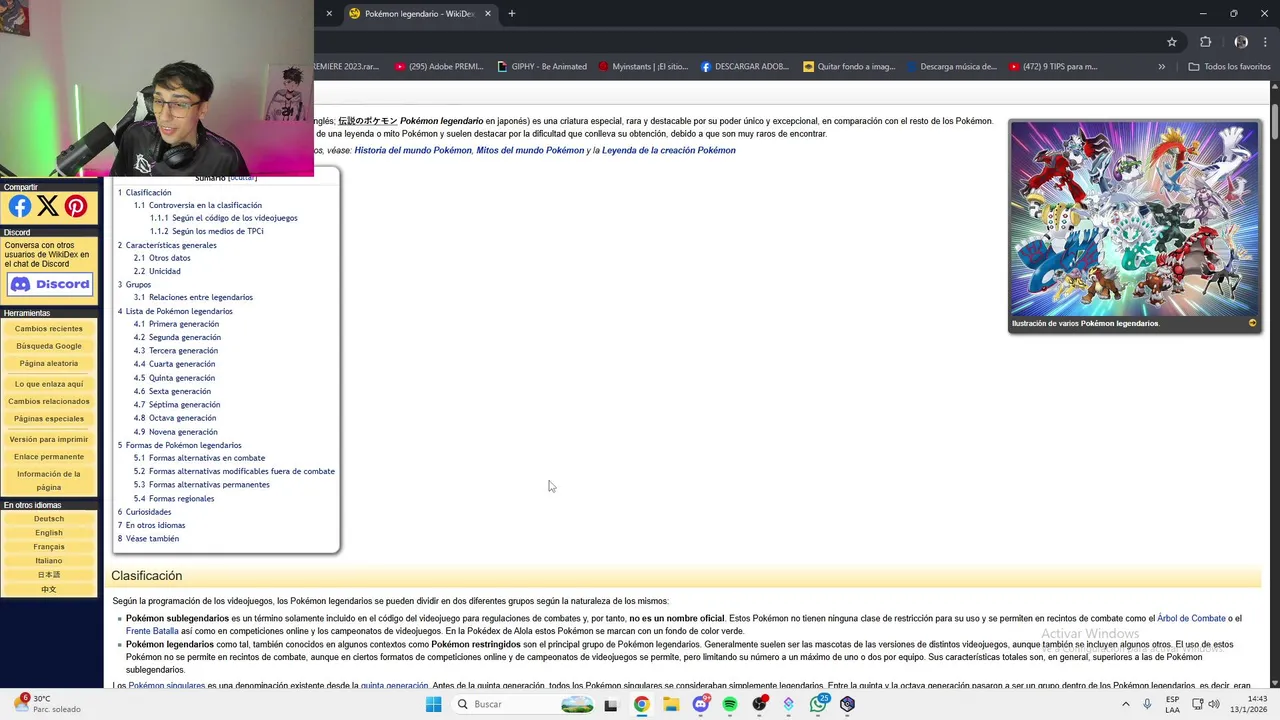Open Myinstants bookmark

click(x=643, y=67)
